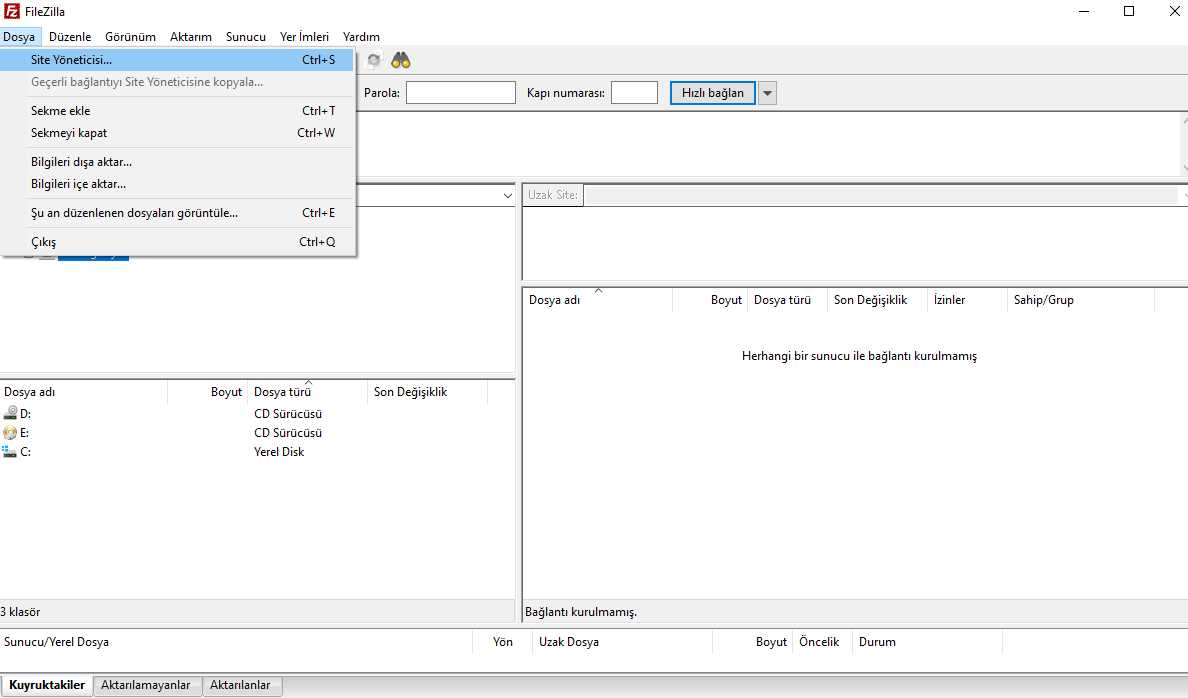Sort remote list by Dosya türü header
Image resolution: width=1188 pixels, height=698 pixels.
click(x=787, y=300)
